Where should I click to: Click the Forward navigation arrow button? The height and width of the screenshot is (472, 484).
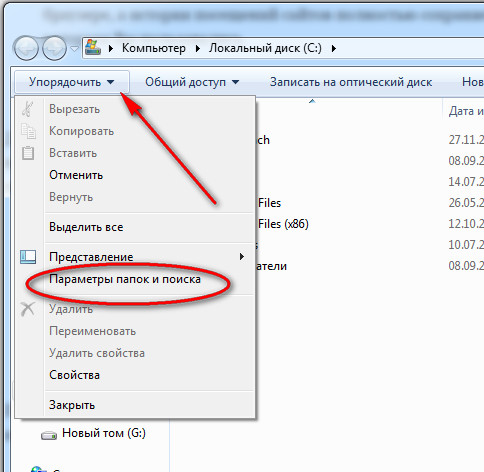click(x=54, y=48)
